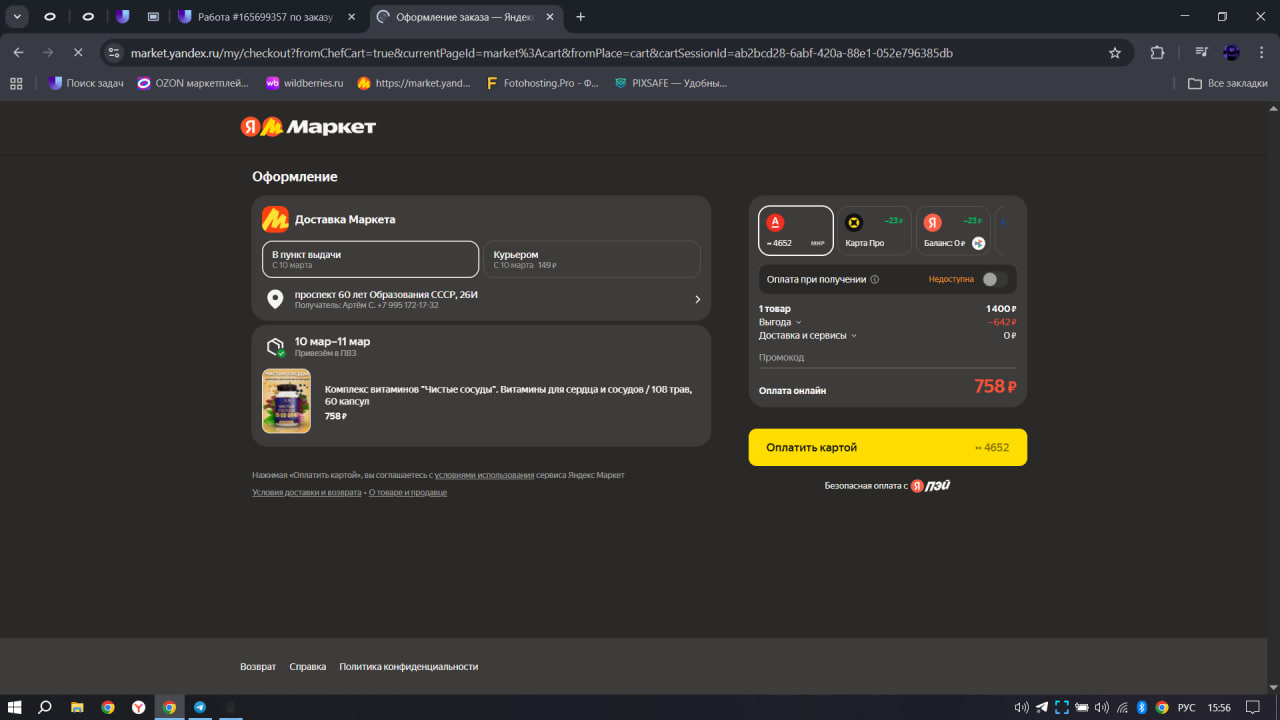Open Fotohosting.Pro bookmark

coord(542,83)
